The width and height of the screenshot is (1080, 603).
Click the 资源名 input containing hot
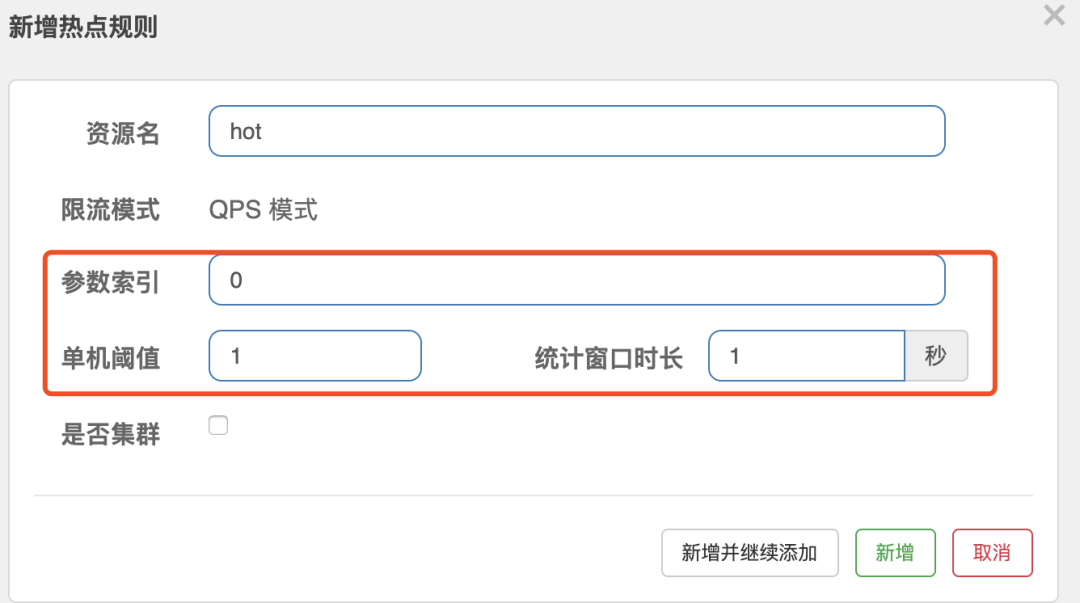[577, 131]
